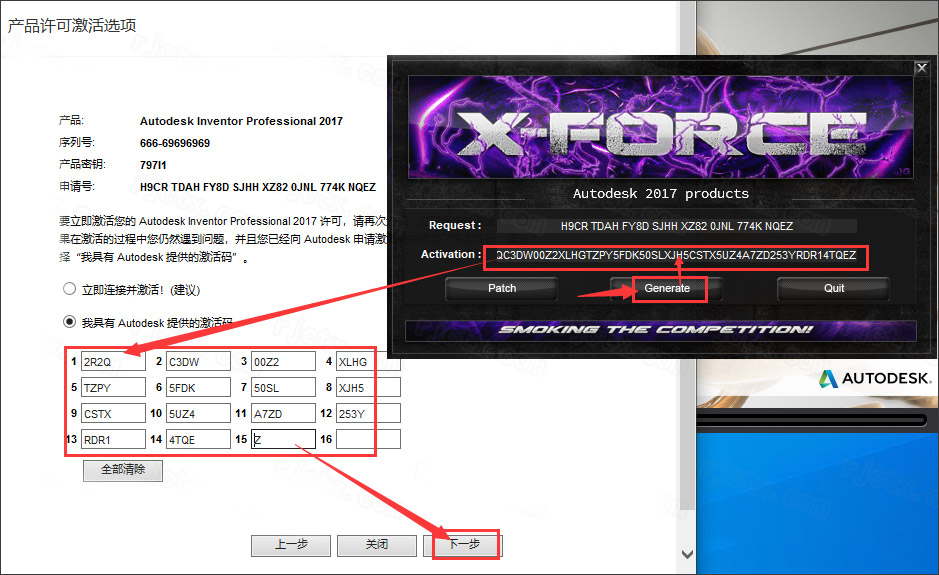Click activation code field 7 containing 50SL
Viewport: 939px width, 575px height.
pos(283,388)
